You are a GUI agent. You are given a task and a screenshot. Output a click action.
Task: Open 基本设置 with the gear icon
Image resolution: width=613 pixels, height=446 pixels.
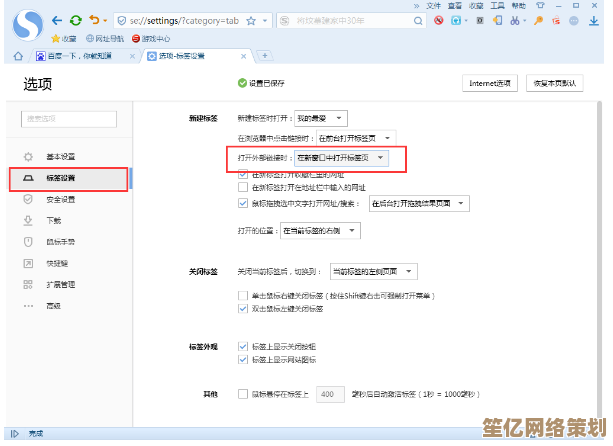coord(60,157)
